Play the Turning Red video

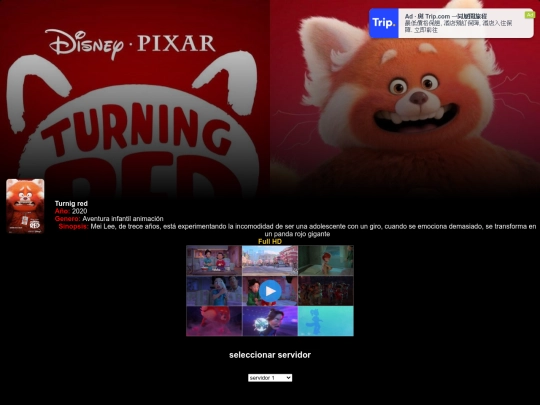tap(270, 291)
